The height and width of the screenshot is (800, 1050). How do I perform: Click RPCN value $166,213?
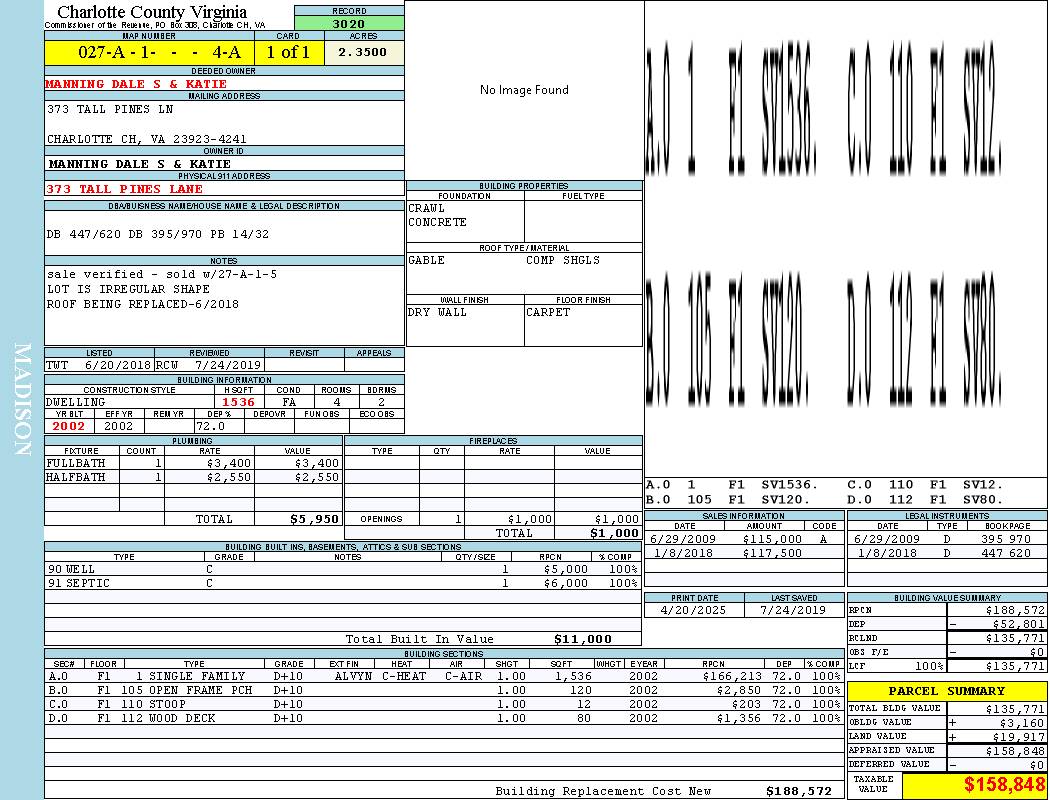tap(733, 677)
